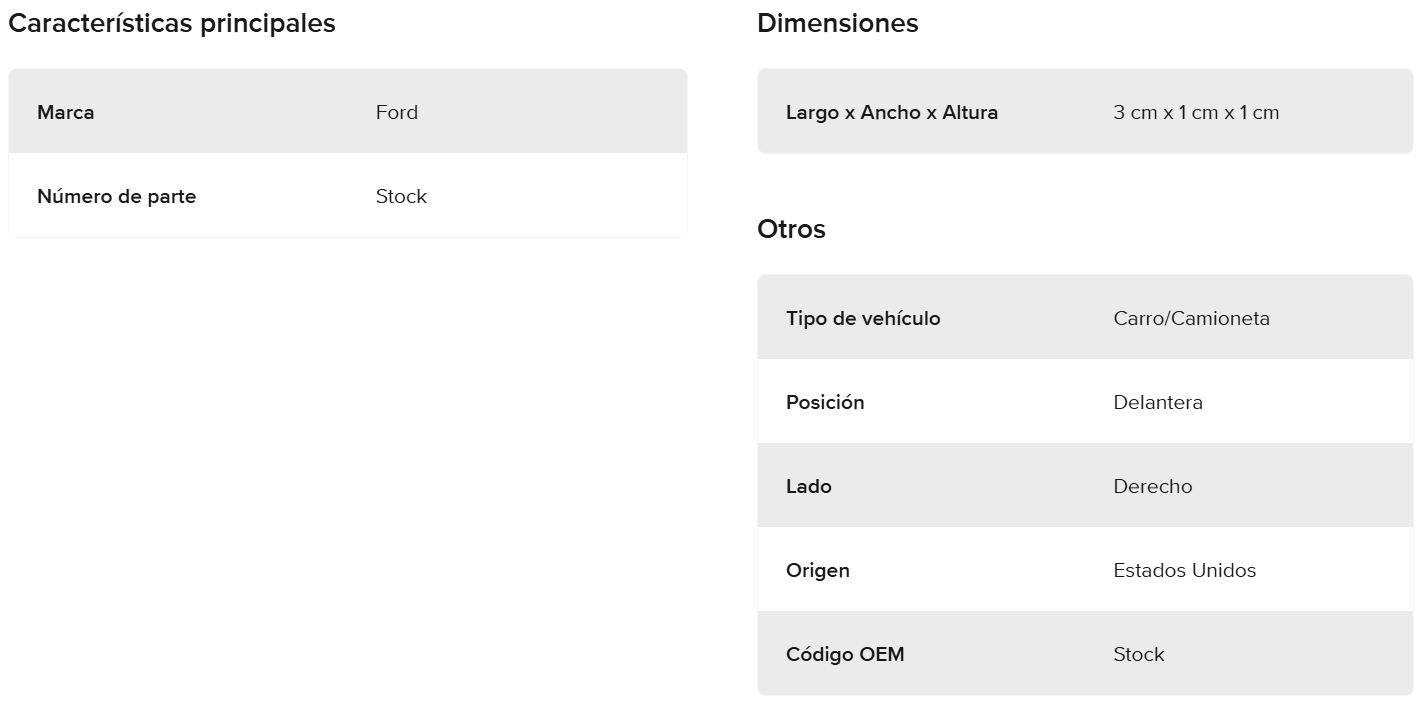1422x711 pixels.
Task: Click the Largo x Ancho x Altura label
Action: (892, 112)
